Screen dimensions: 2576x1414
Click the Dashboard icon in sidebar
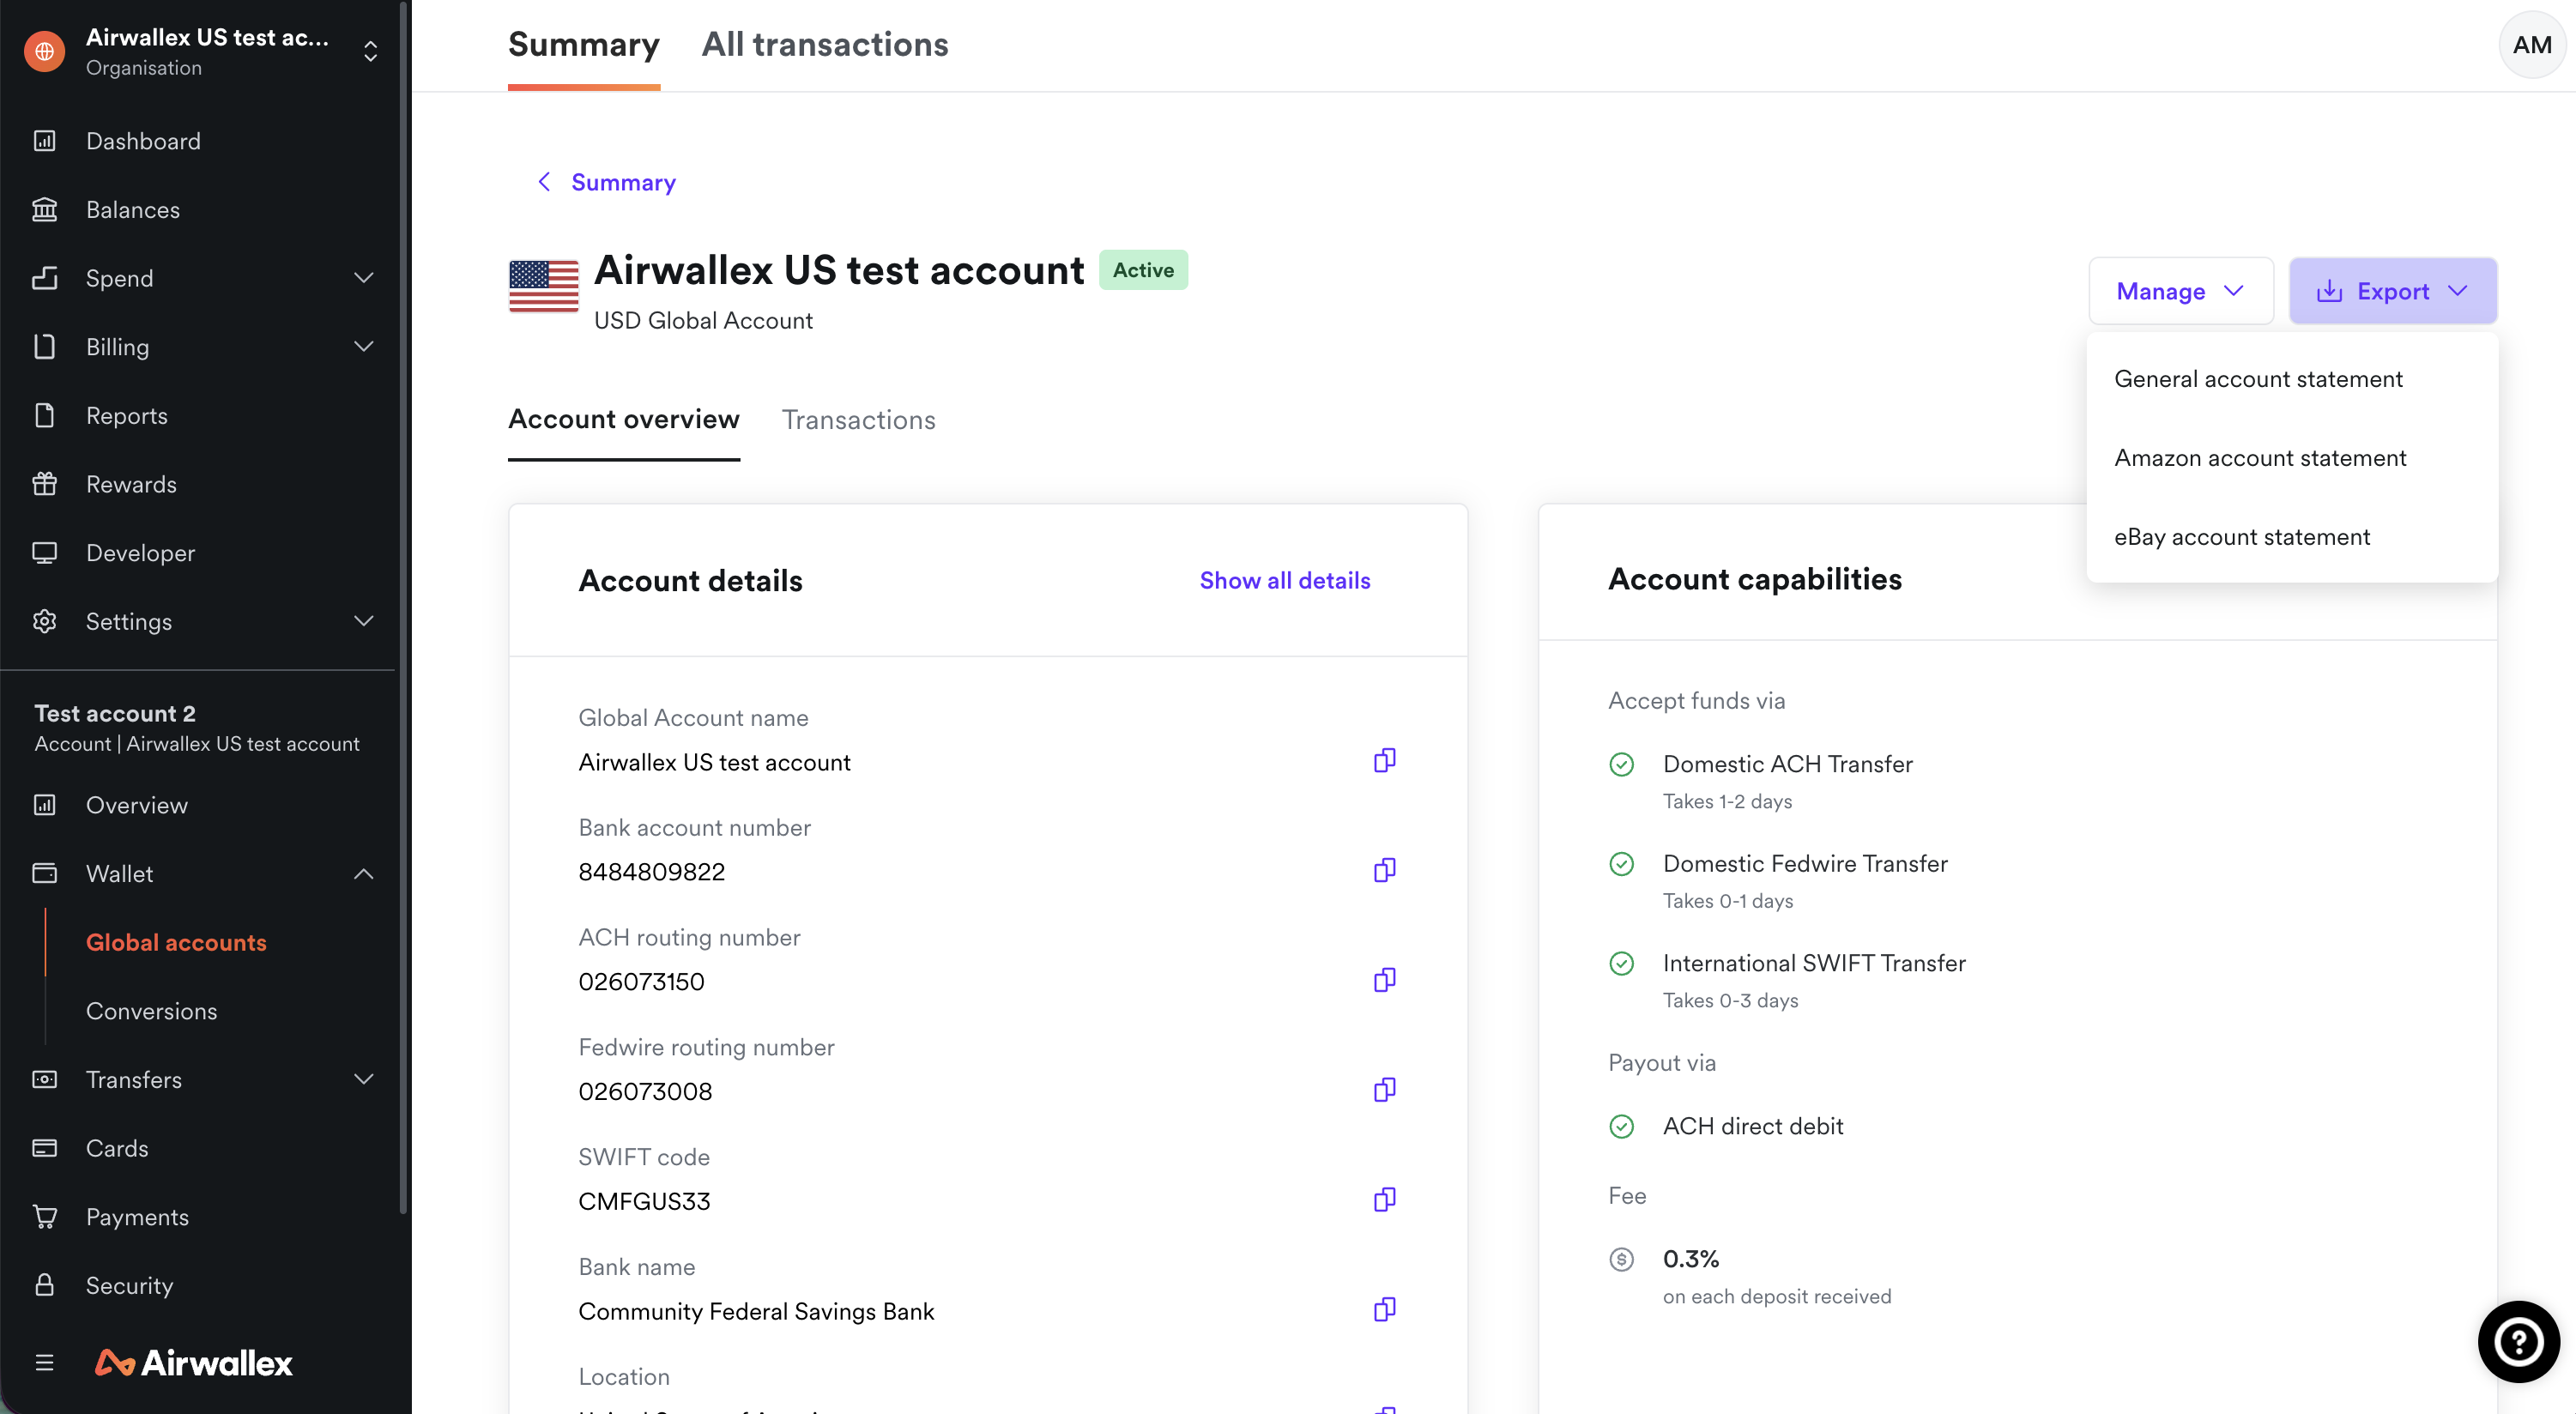44,141
